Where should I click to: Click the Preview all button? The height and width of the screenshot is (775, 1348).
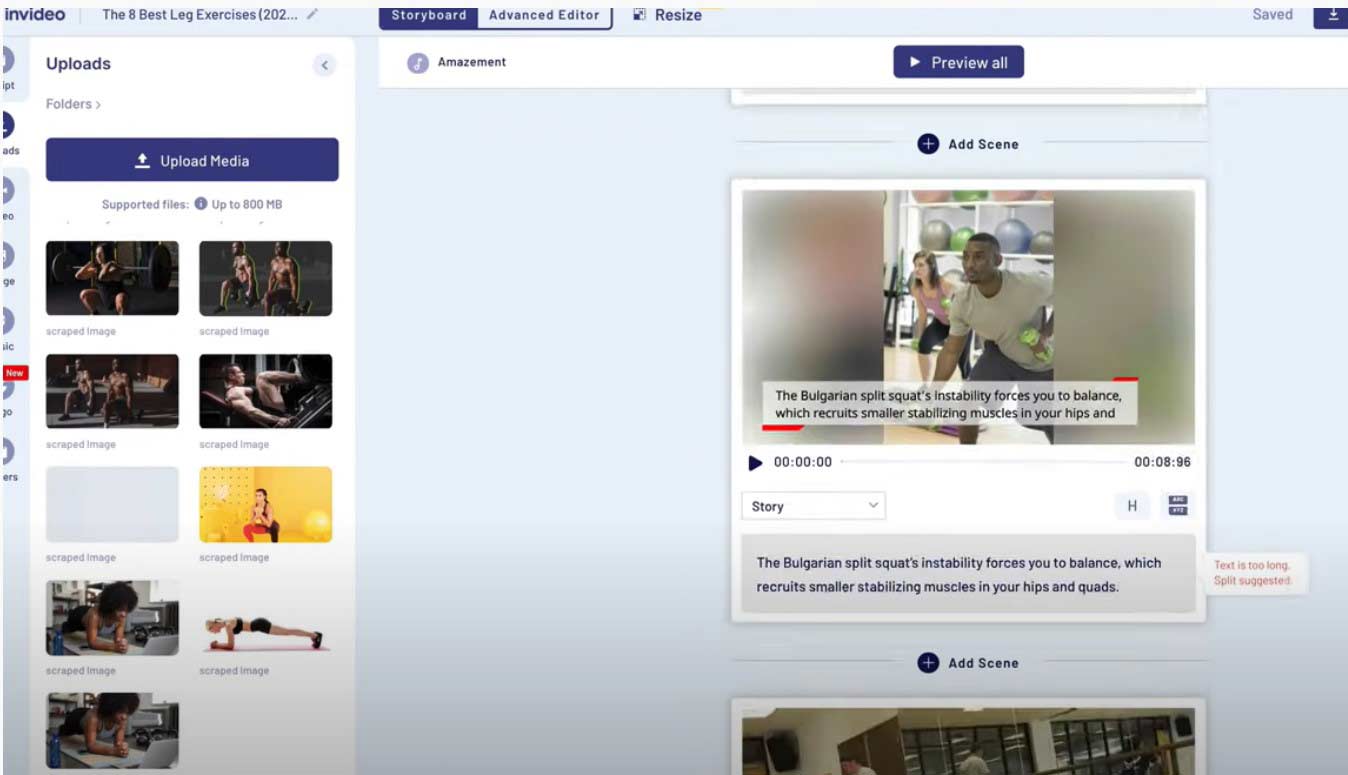(958, 62)
